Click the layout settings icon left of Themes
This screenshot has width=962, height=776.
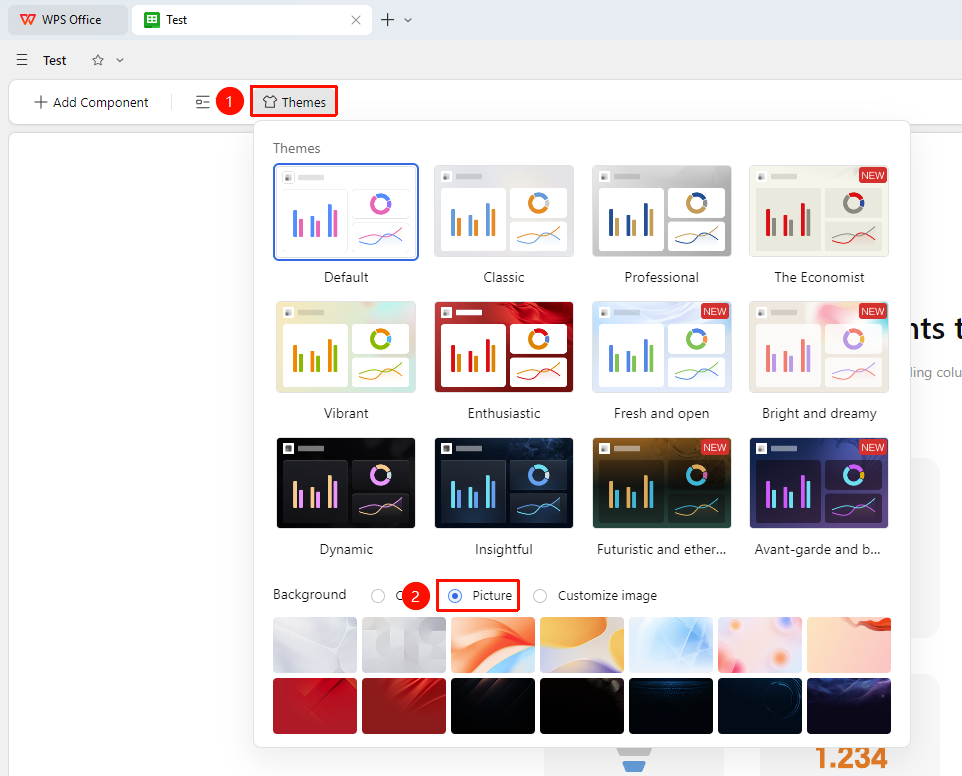pos(202,102)
